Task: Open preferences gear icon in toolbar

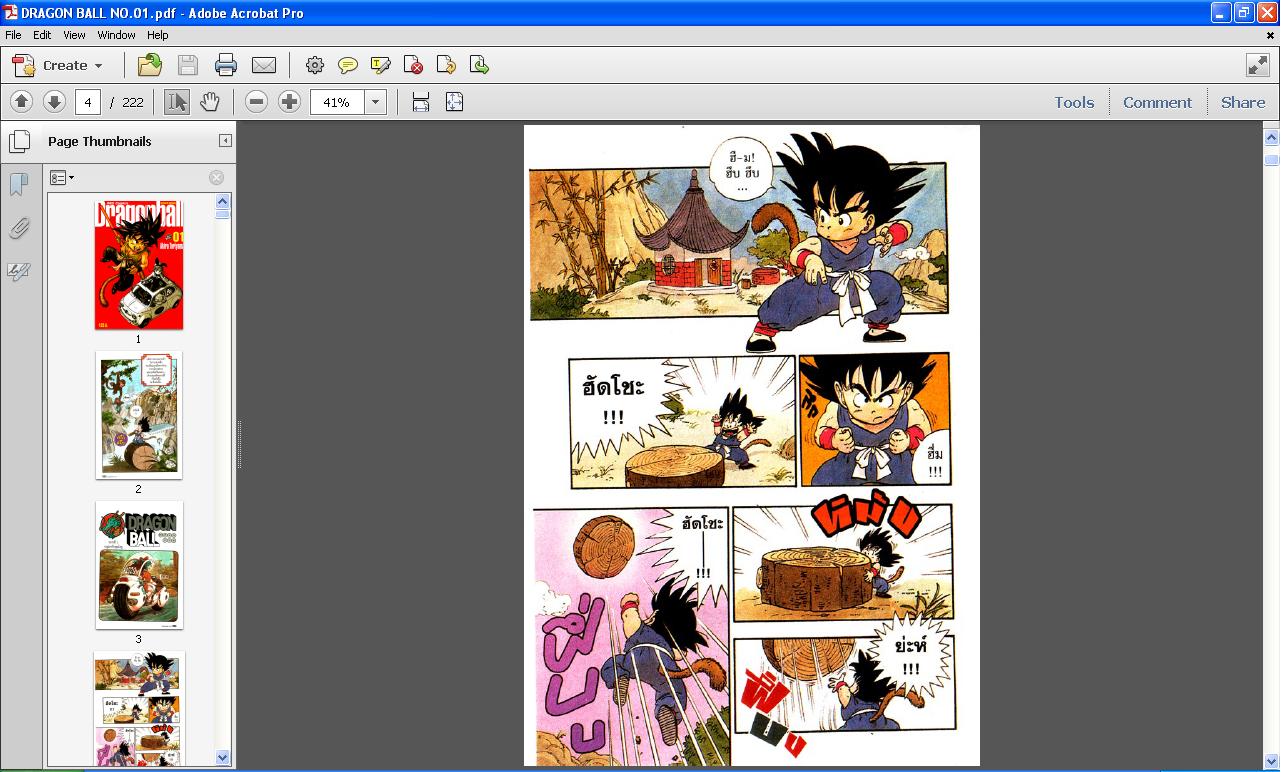Action: 315,65
